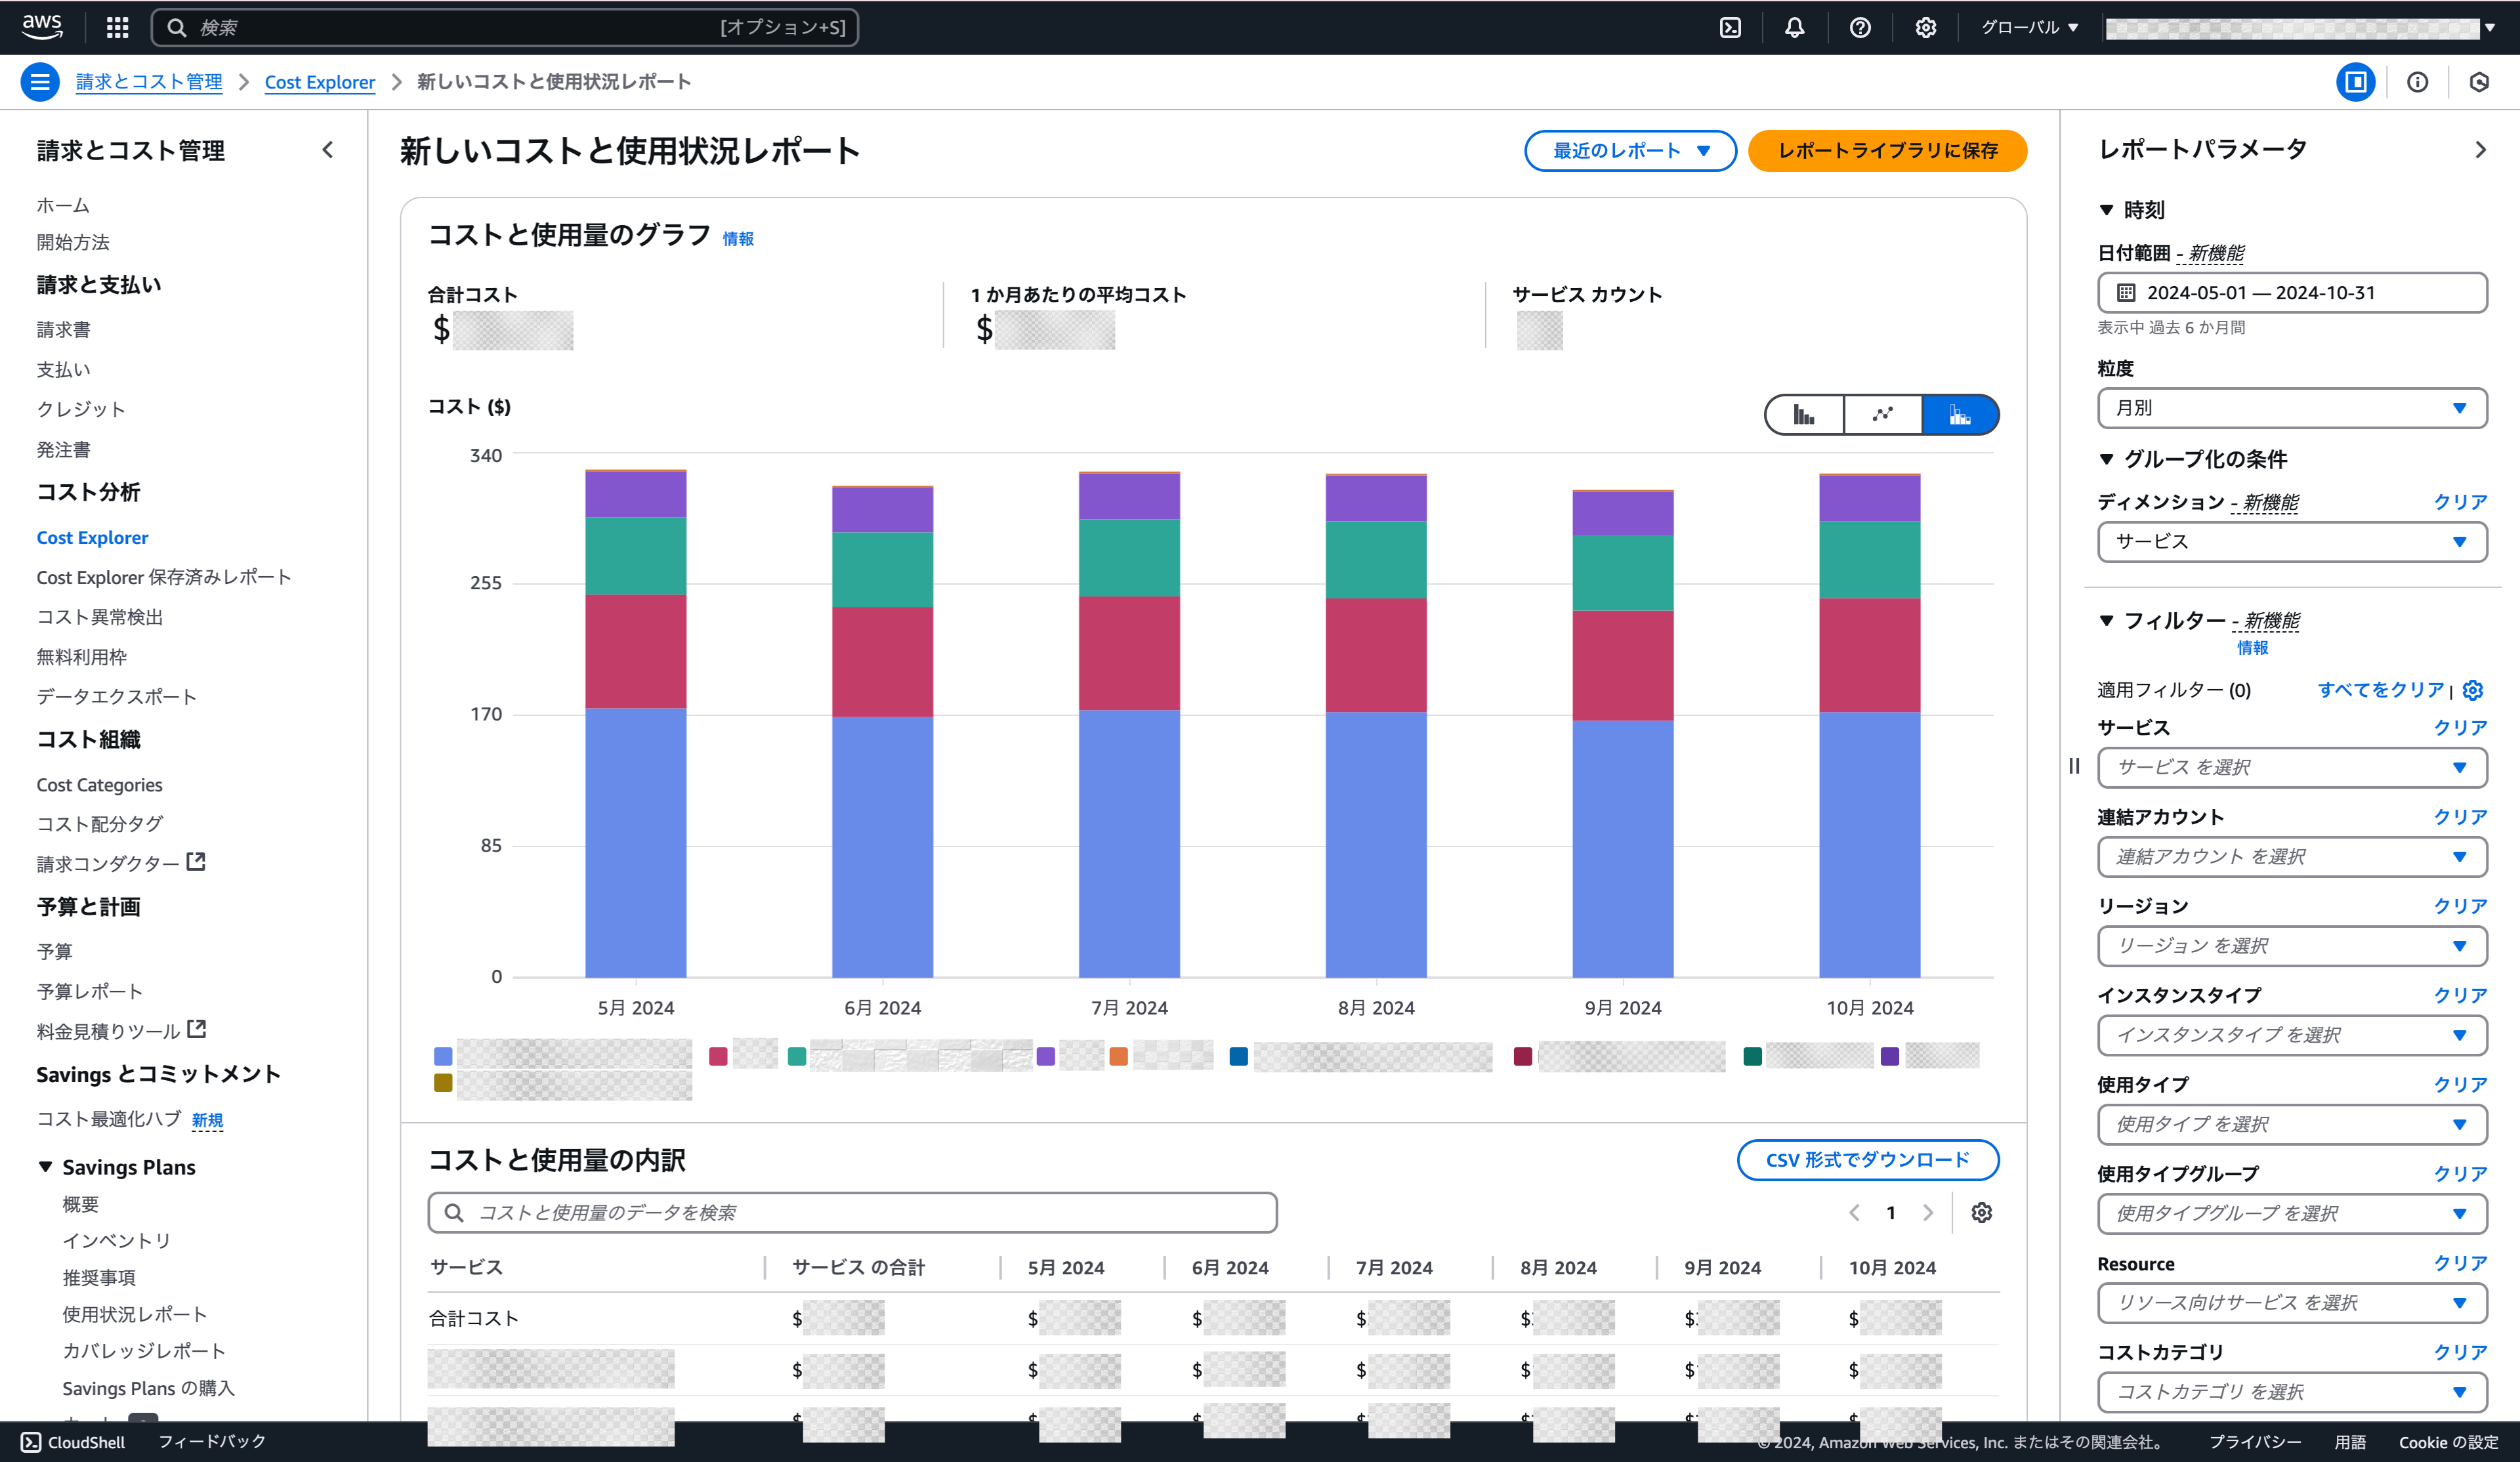The image size is (2520, 1462).
Task: Focus the コストと使用量のデータを検索 search box
Action: tap(852, 1213)
